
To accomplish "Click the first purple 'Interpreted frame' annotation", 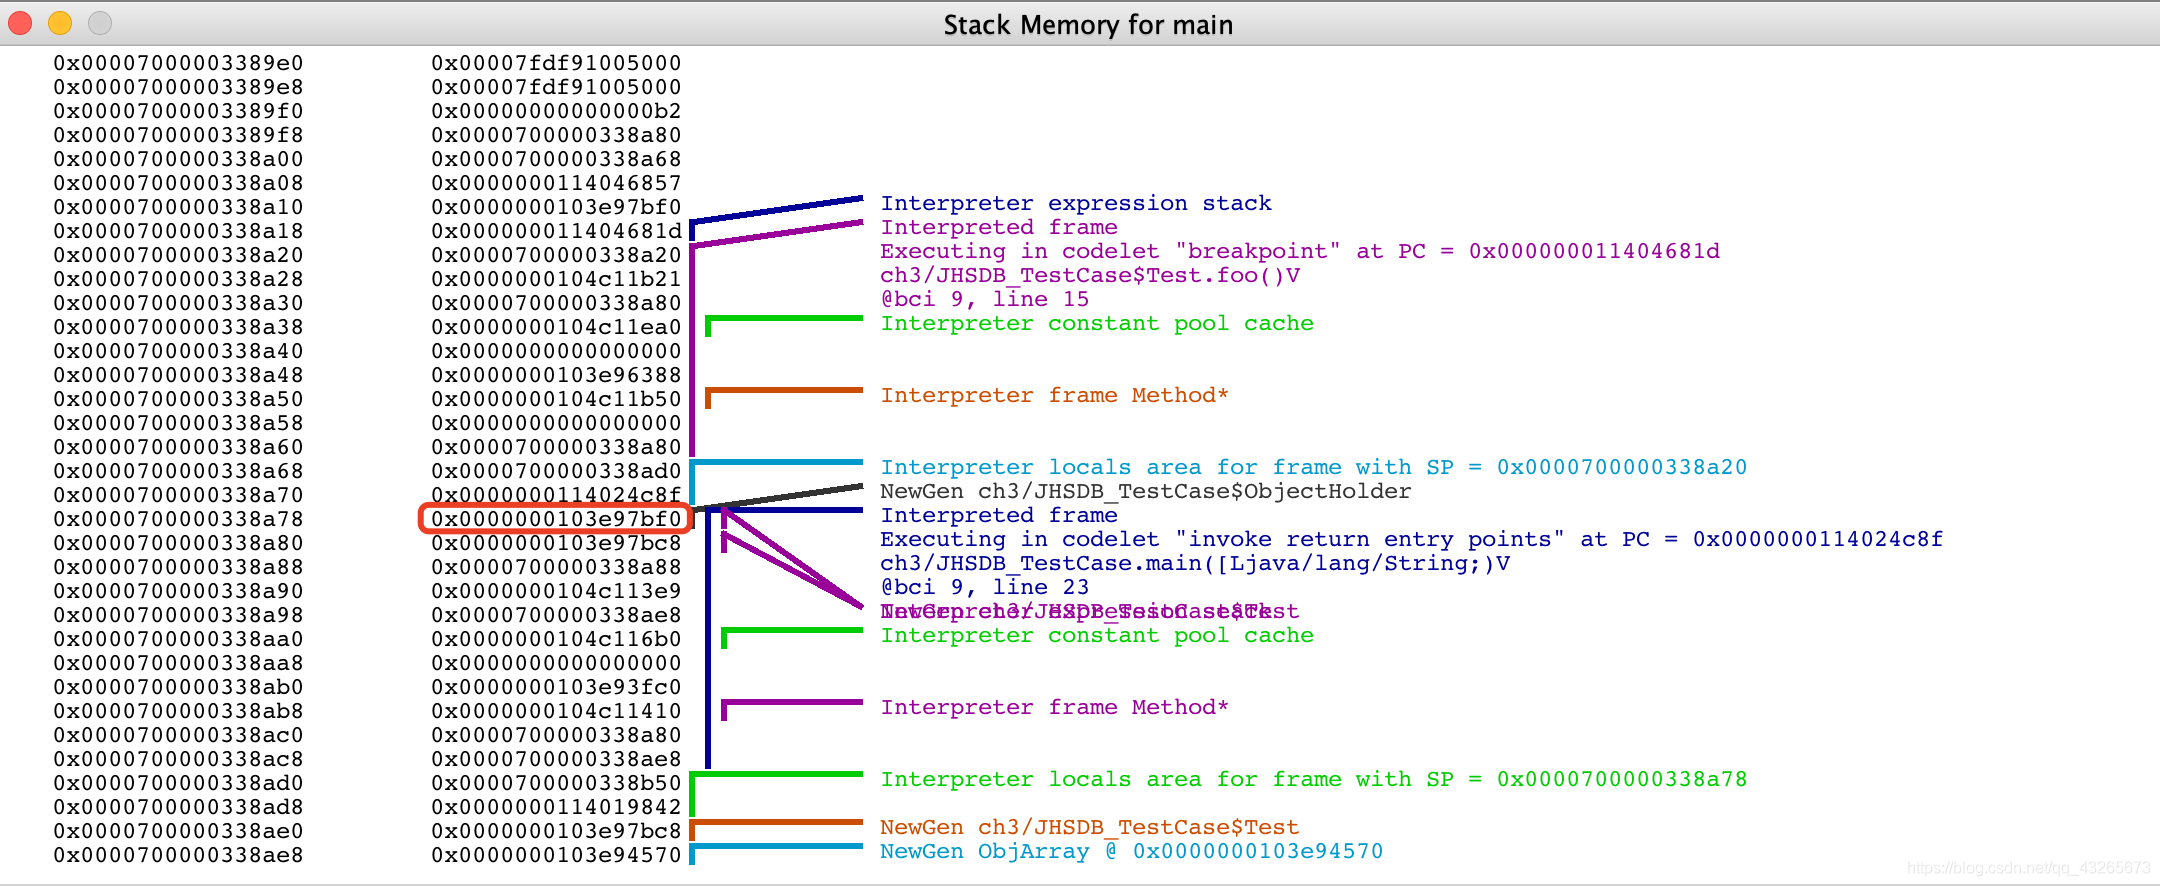I will 999,227.
